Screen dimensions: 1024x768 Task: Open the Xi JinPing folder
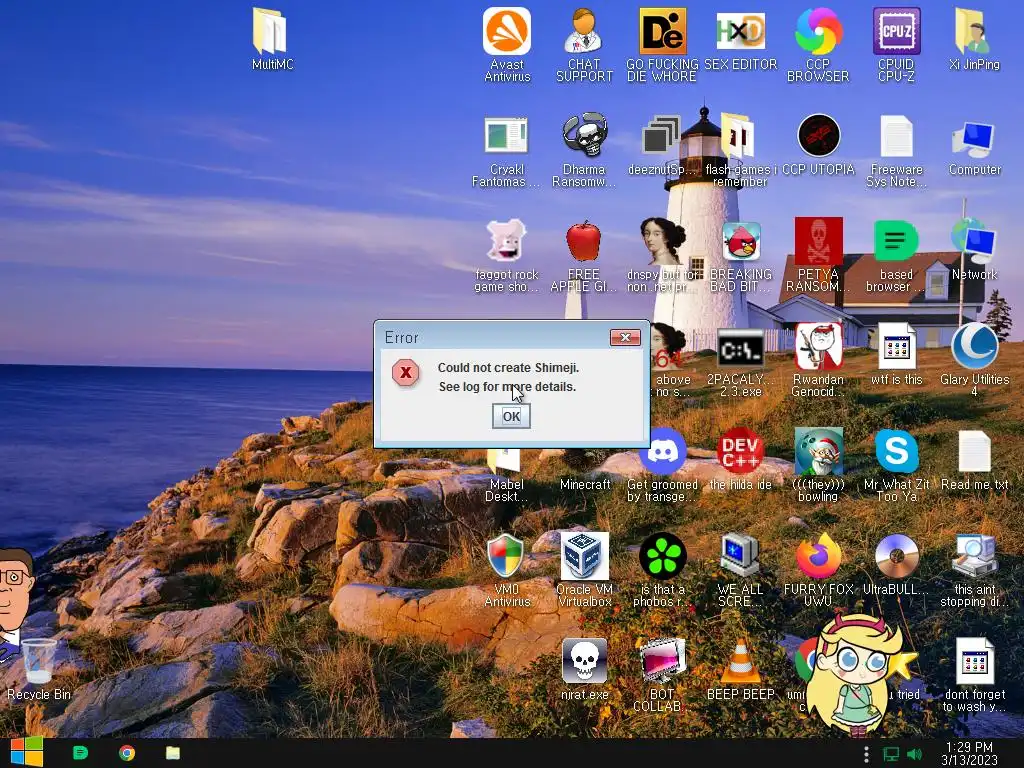pos(974,38)
